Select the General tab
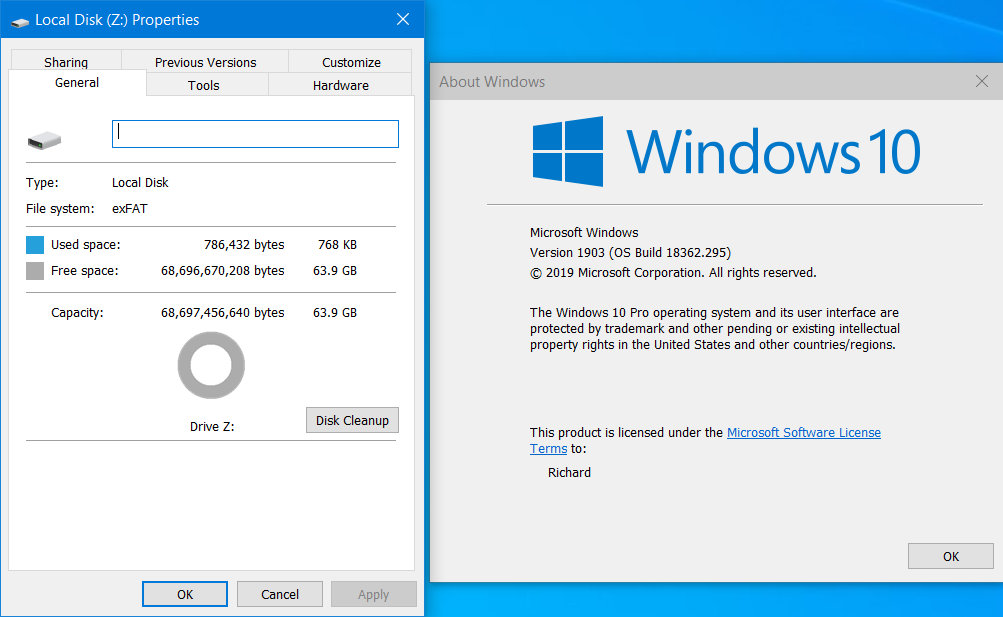 pos(77,83)
